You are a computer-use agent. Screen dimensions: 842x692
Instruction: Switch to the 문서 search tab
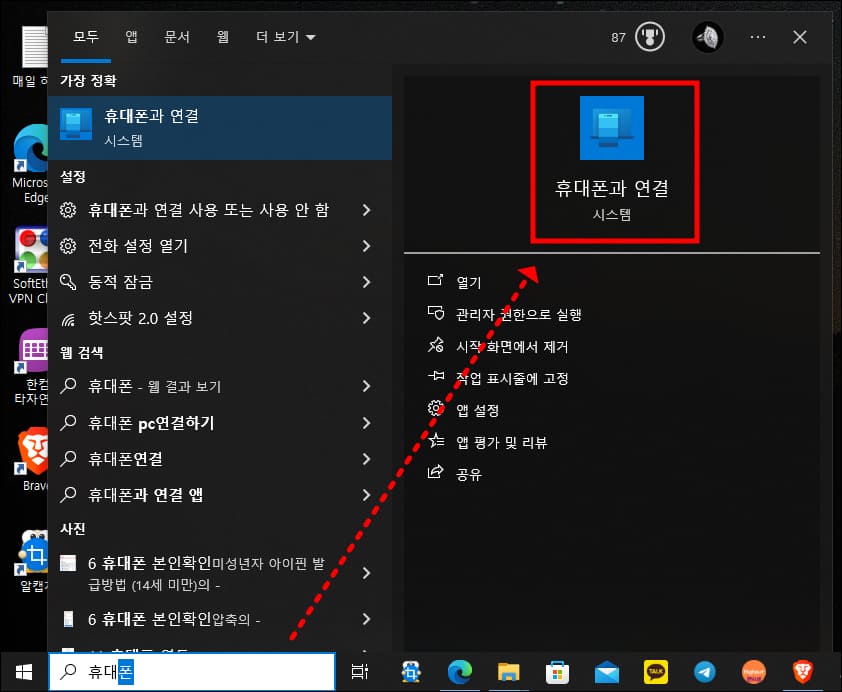tap(177, 37)
